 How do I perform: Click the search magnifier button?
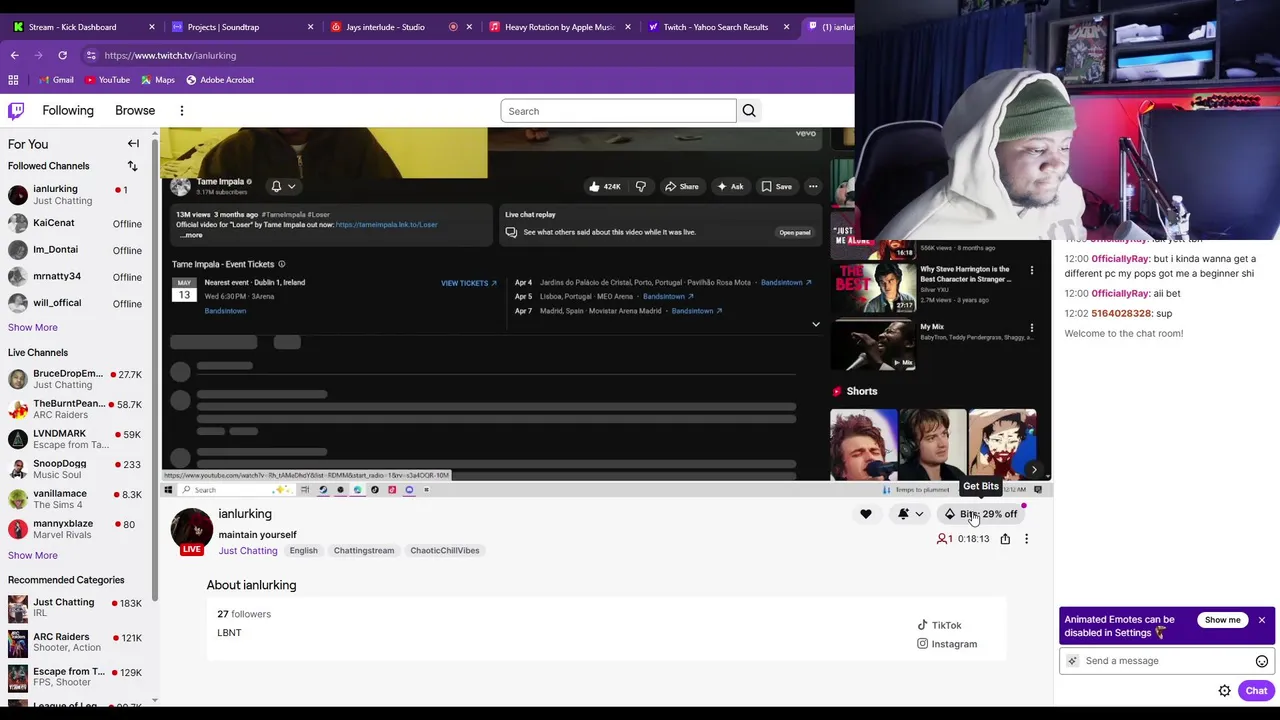tap(749, 111)
